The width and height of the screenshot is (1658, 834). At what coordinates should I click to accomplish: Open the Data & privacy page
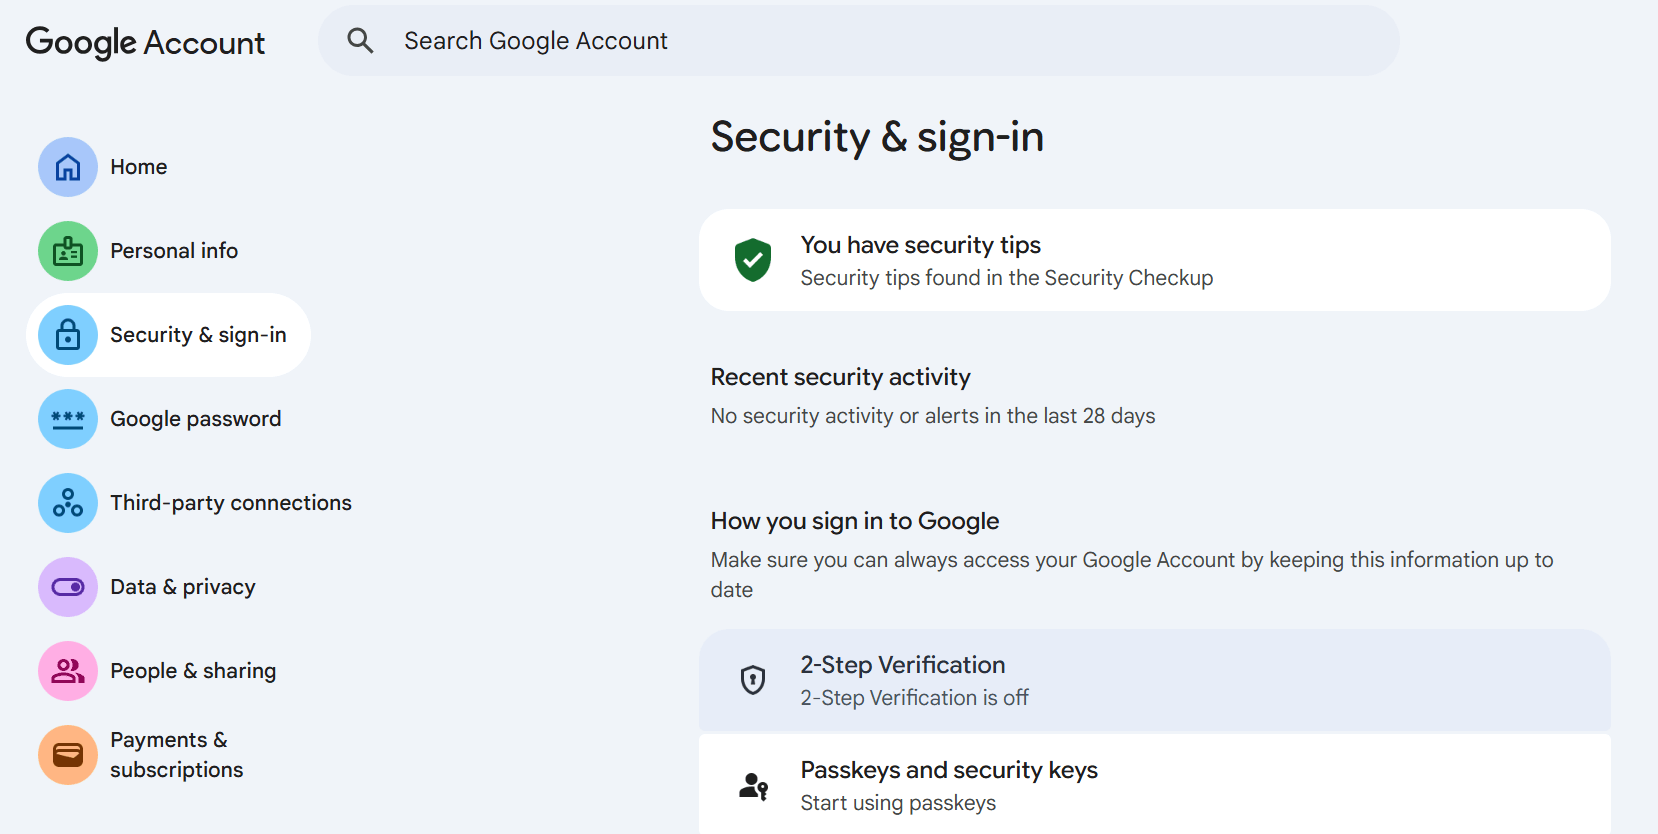183,587
